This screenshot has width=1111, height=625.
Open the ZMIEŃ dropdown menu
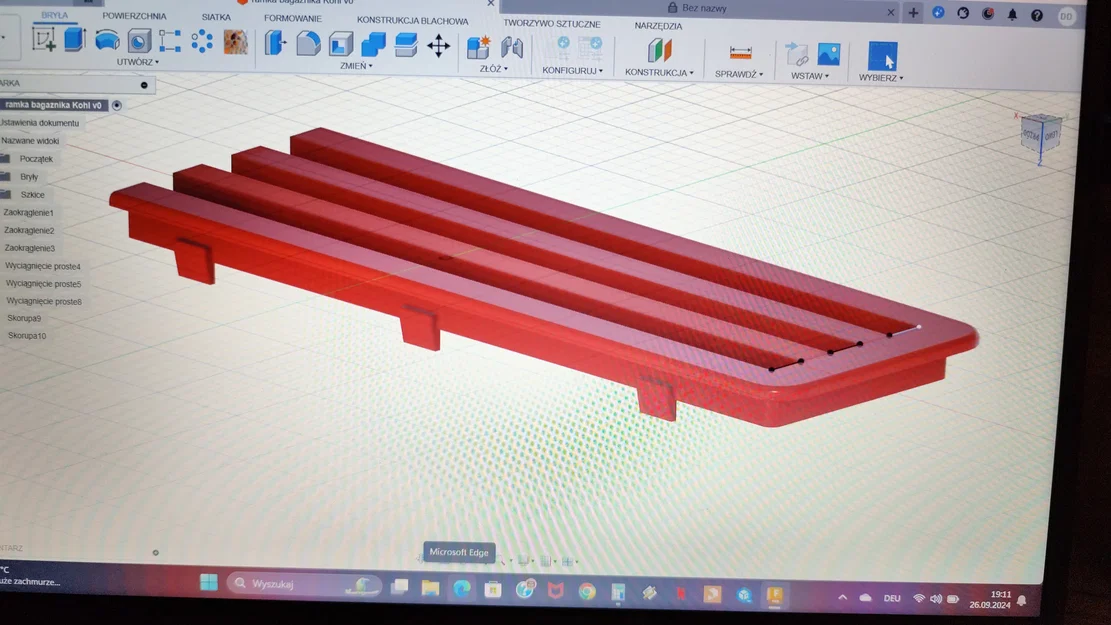(x=356, y=66)
